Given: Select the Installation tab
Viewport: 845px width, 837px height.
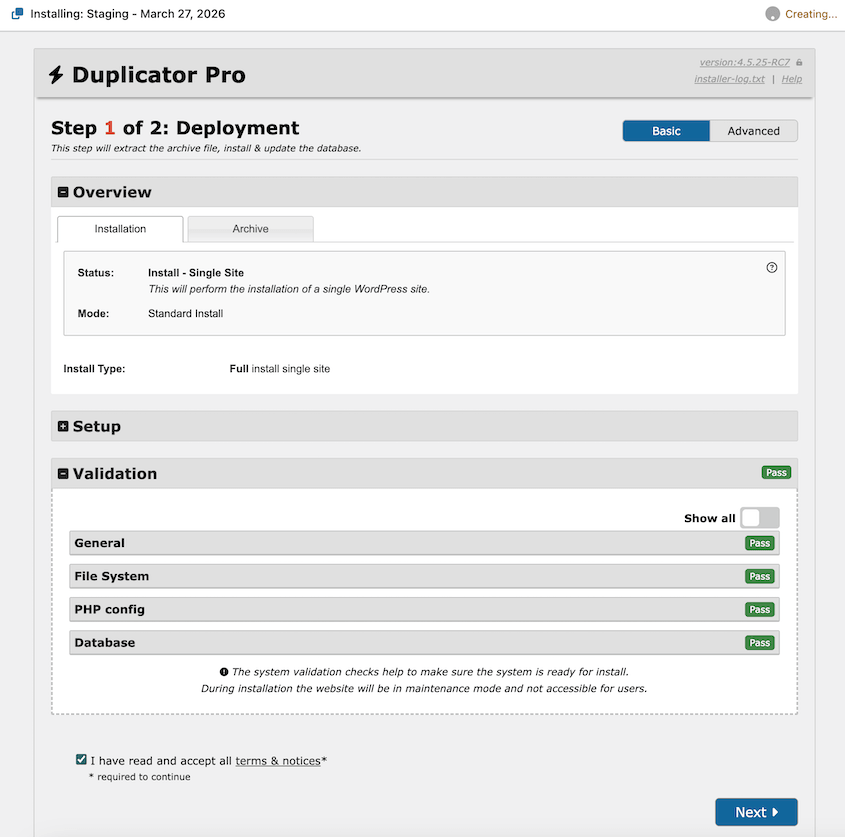Looking at the screenshot, I should point(120,229).
